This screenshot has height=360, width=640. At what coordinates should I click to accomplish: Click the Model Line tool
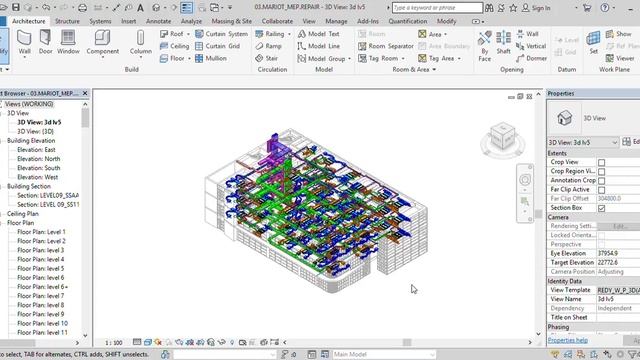click(x=318, y=46)
